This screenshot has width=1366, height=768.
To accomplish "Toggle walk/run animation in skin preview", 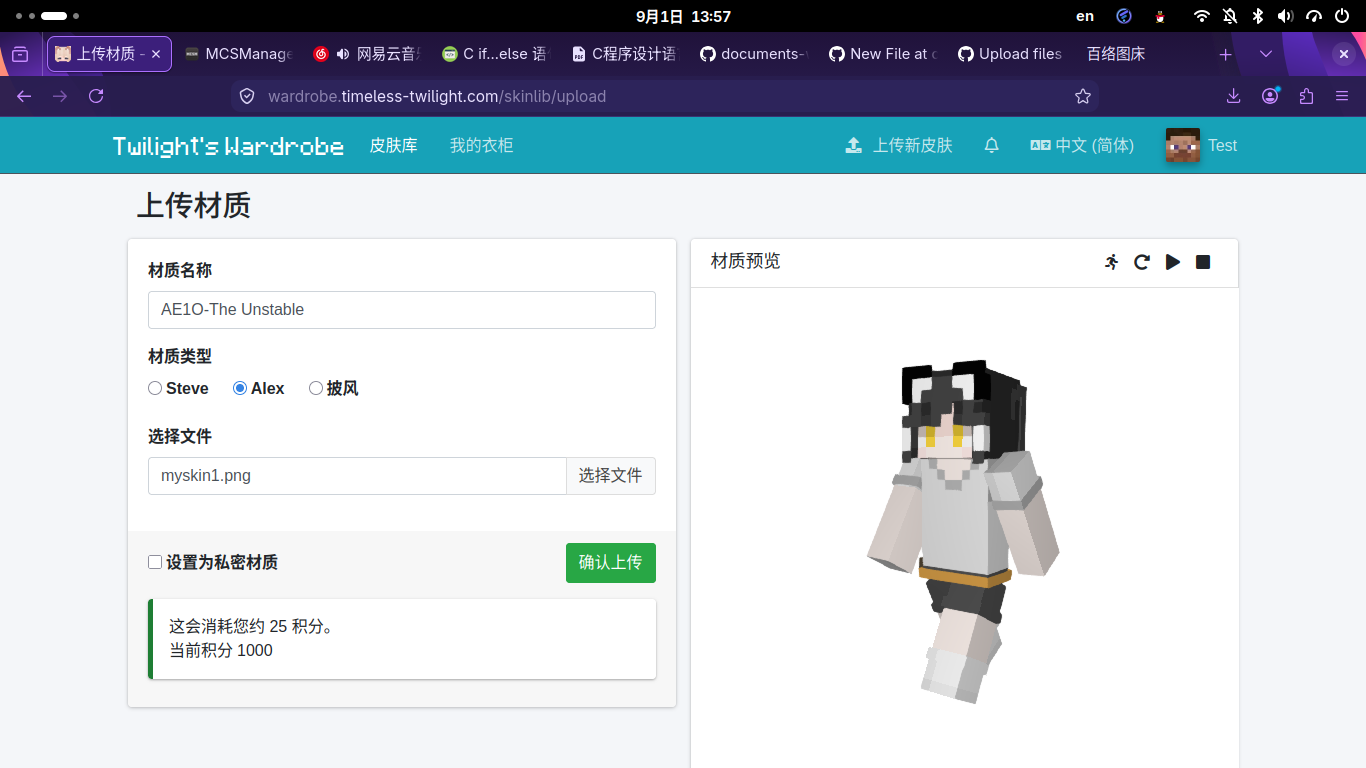I will coord(1112,262).
